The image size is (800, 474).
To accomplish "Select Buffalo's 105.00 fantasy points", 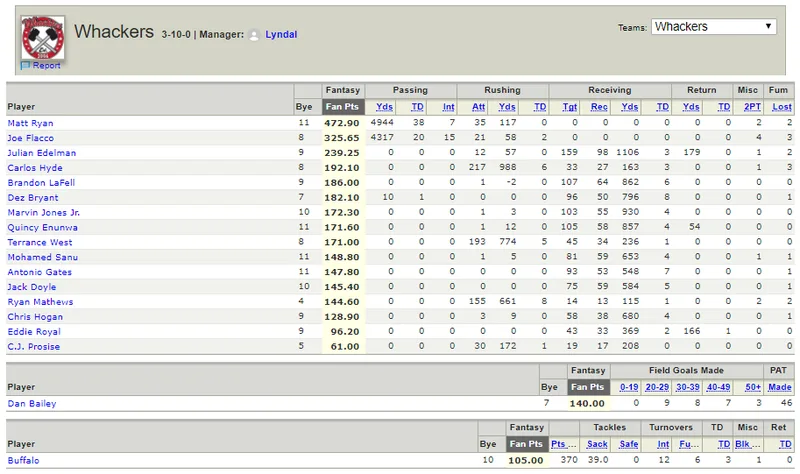I will coord(526,460).
